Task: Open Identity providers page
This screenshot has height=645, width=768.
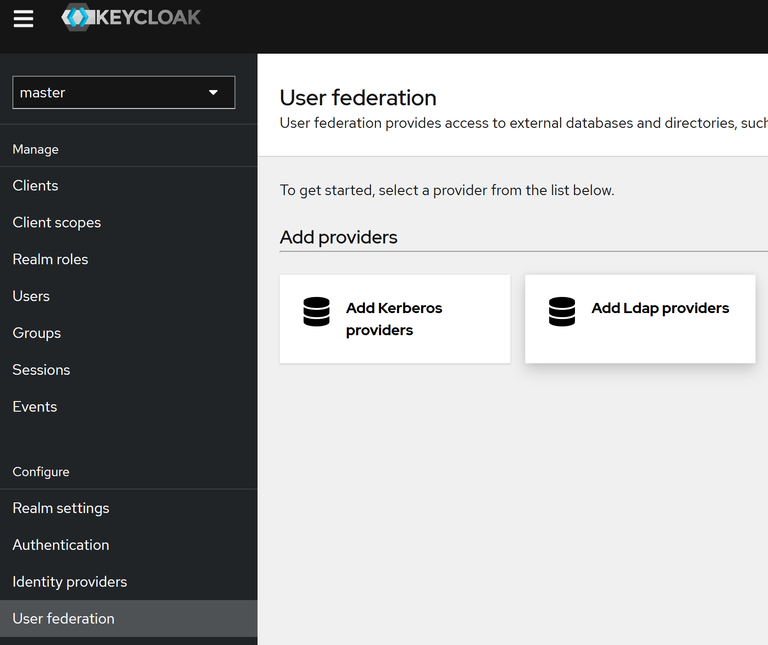Action: (x=128, y=582)
